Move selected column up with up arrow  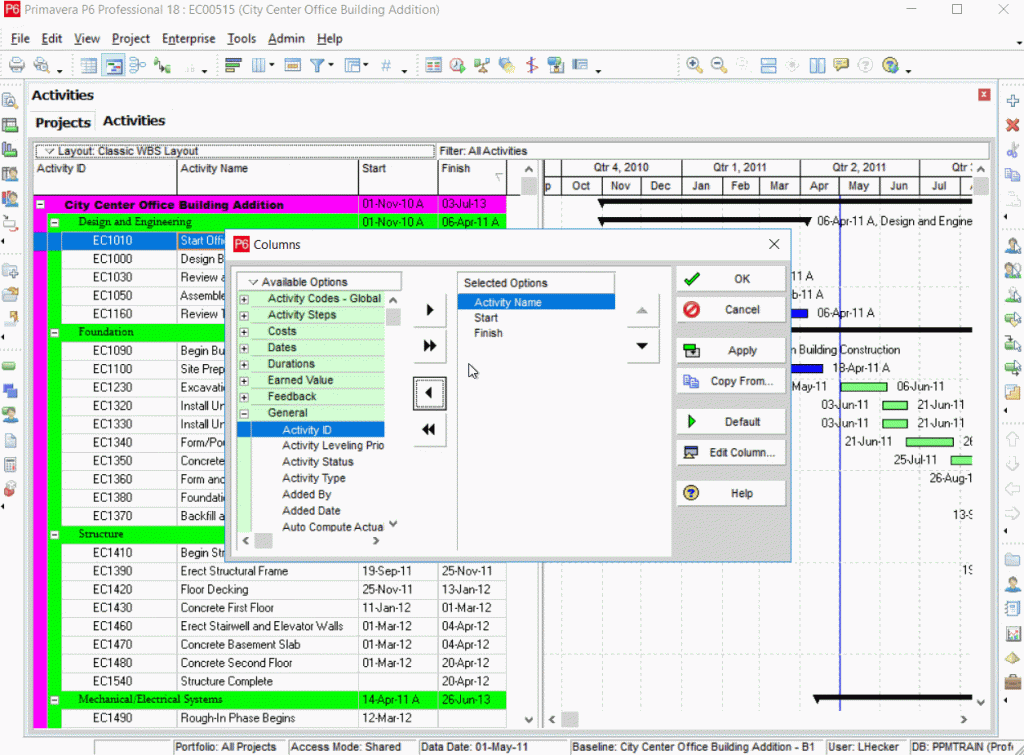click(642, 310)
